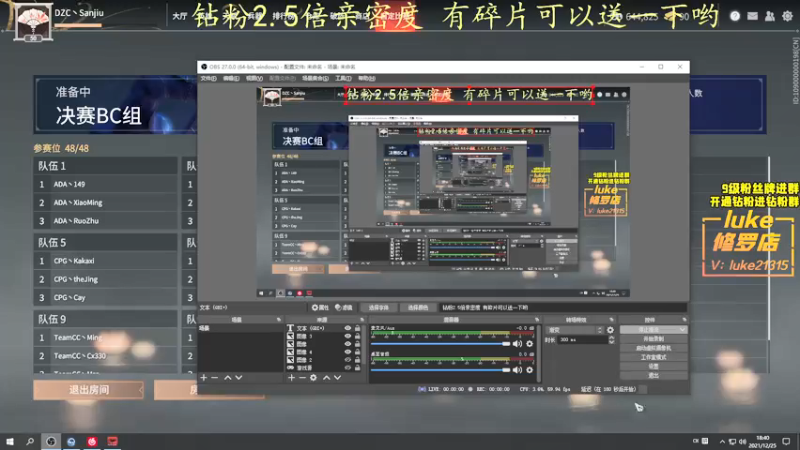This screenshot has height=450, width=800.
Task: Open the 渐变 transition type dropdown
Action: (x=574, y=330)
